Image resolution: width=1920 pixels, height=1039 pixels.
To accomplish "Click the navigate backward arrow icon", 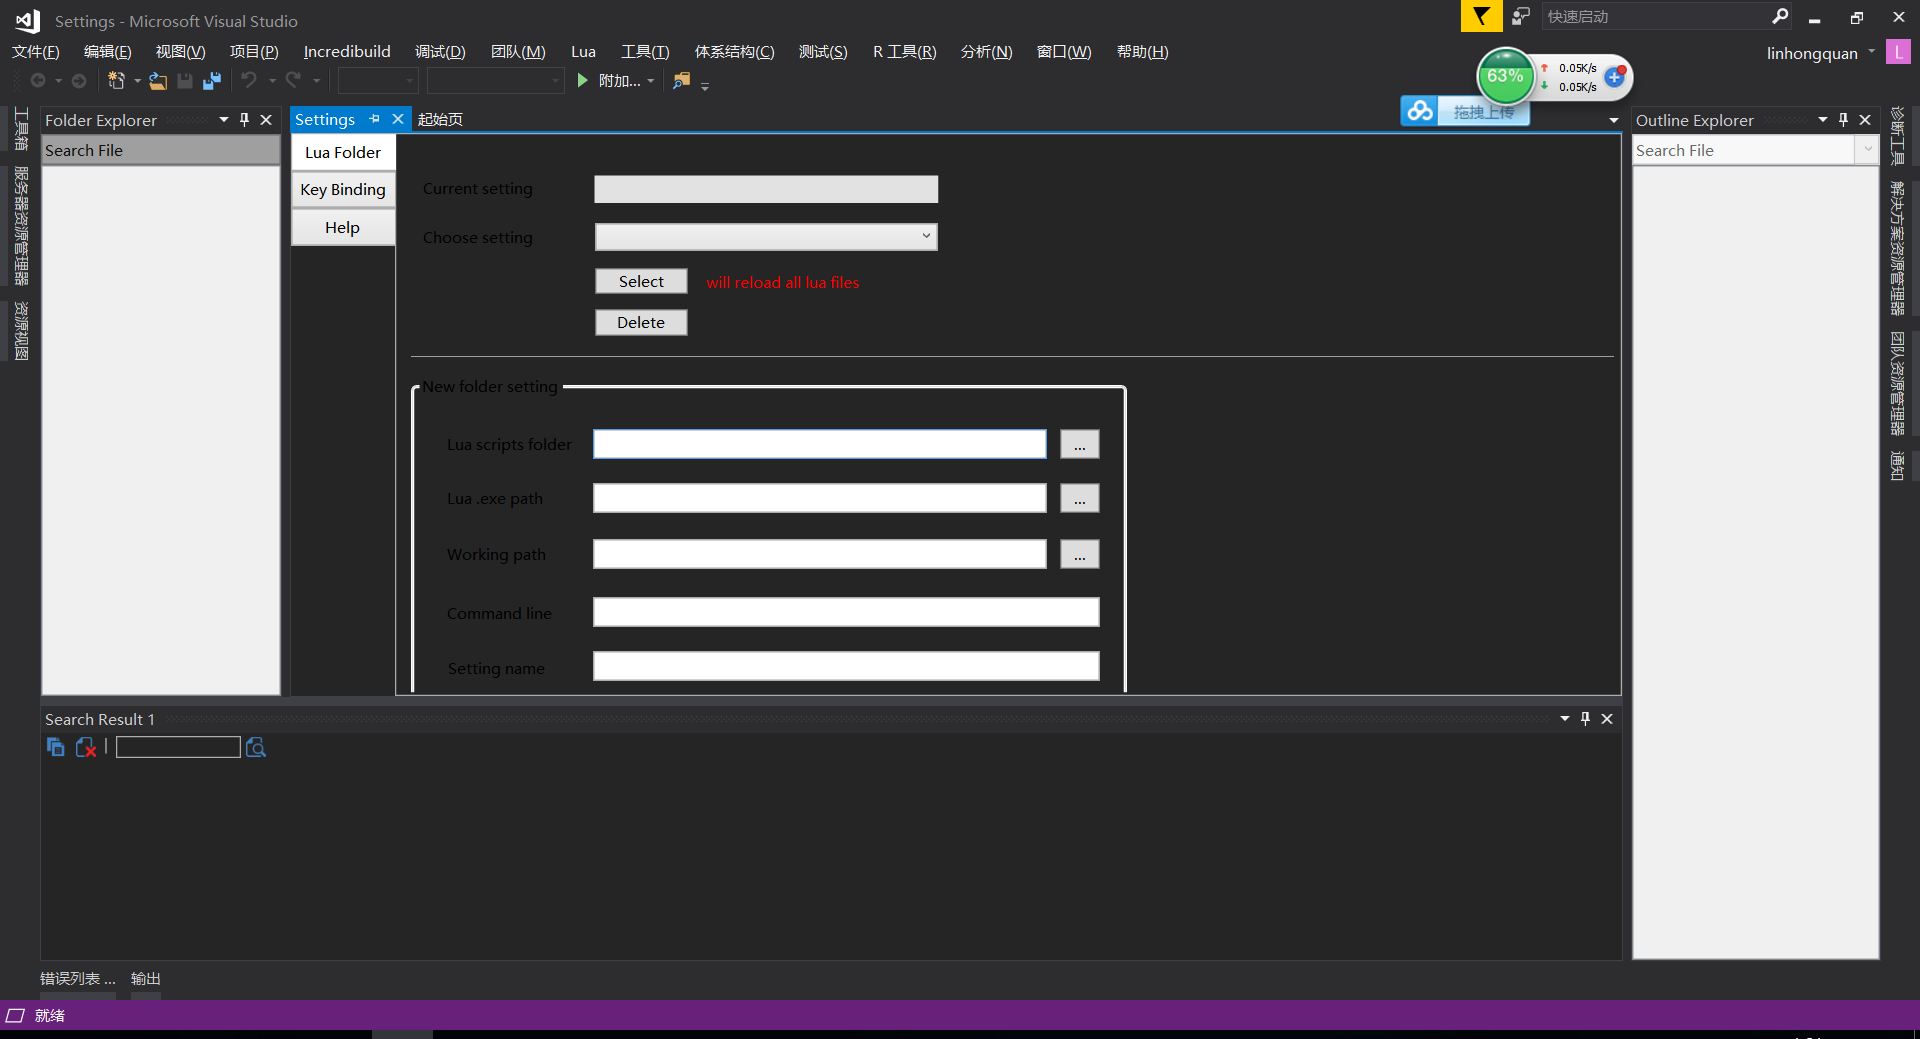I will click(38, 81).
